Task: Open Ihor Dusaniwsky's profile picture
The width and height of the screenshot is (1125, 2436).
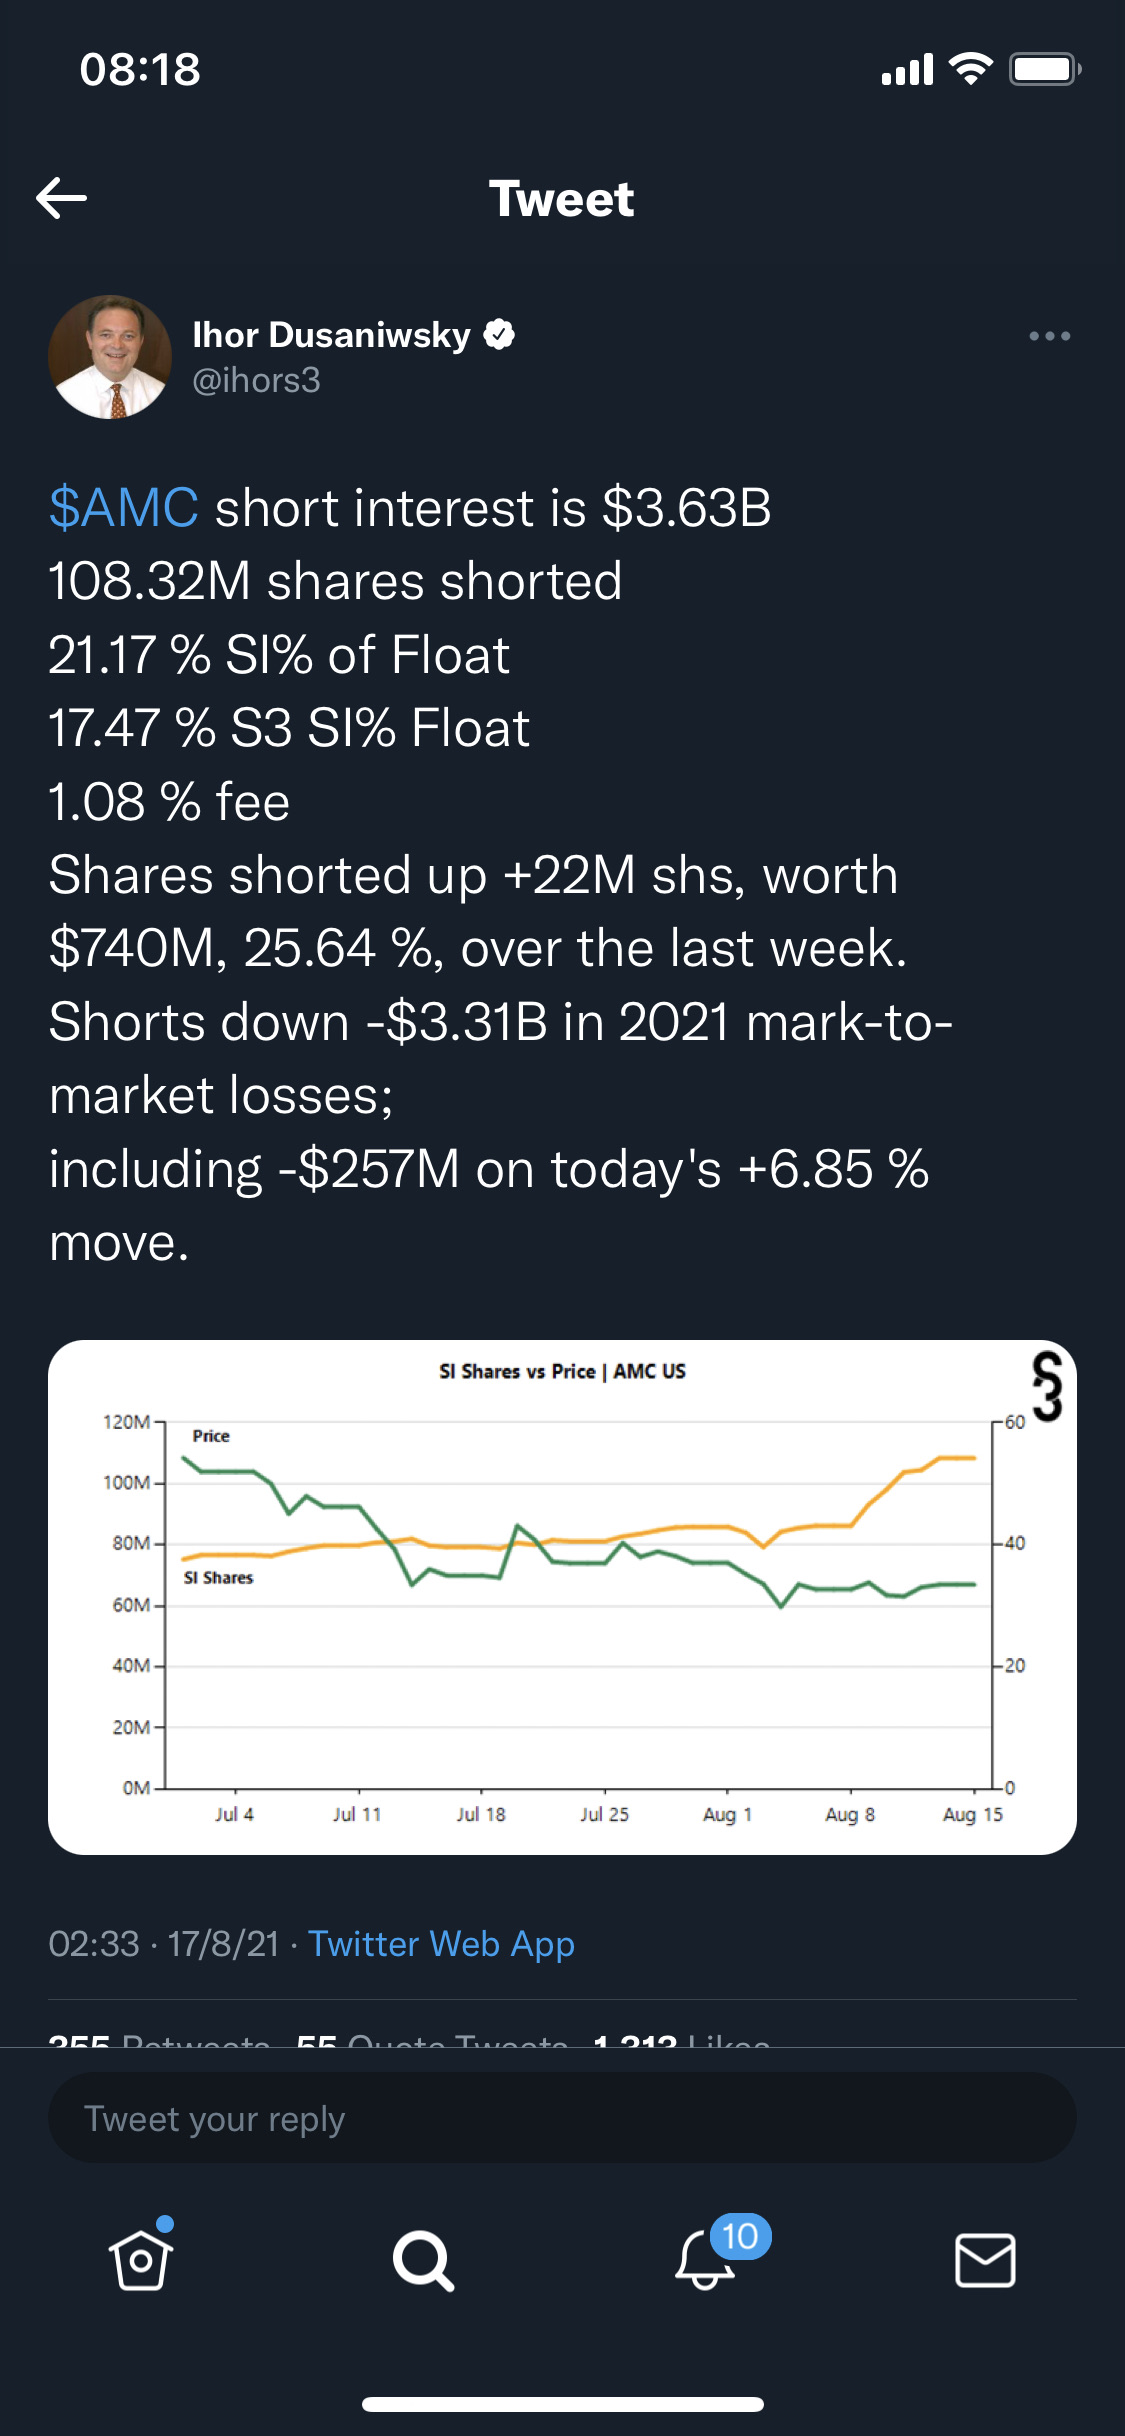Action: pos(110,357)
